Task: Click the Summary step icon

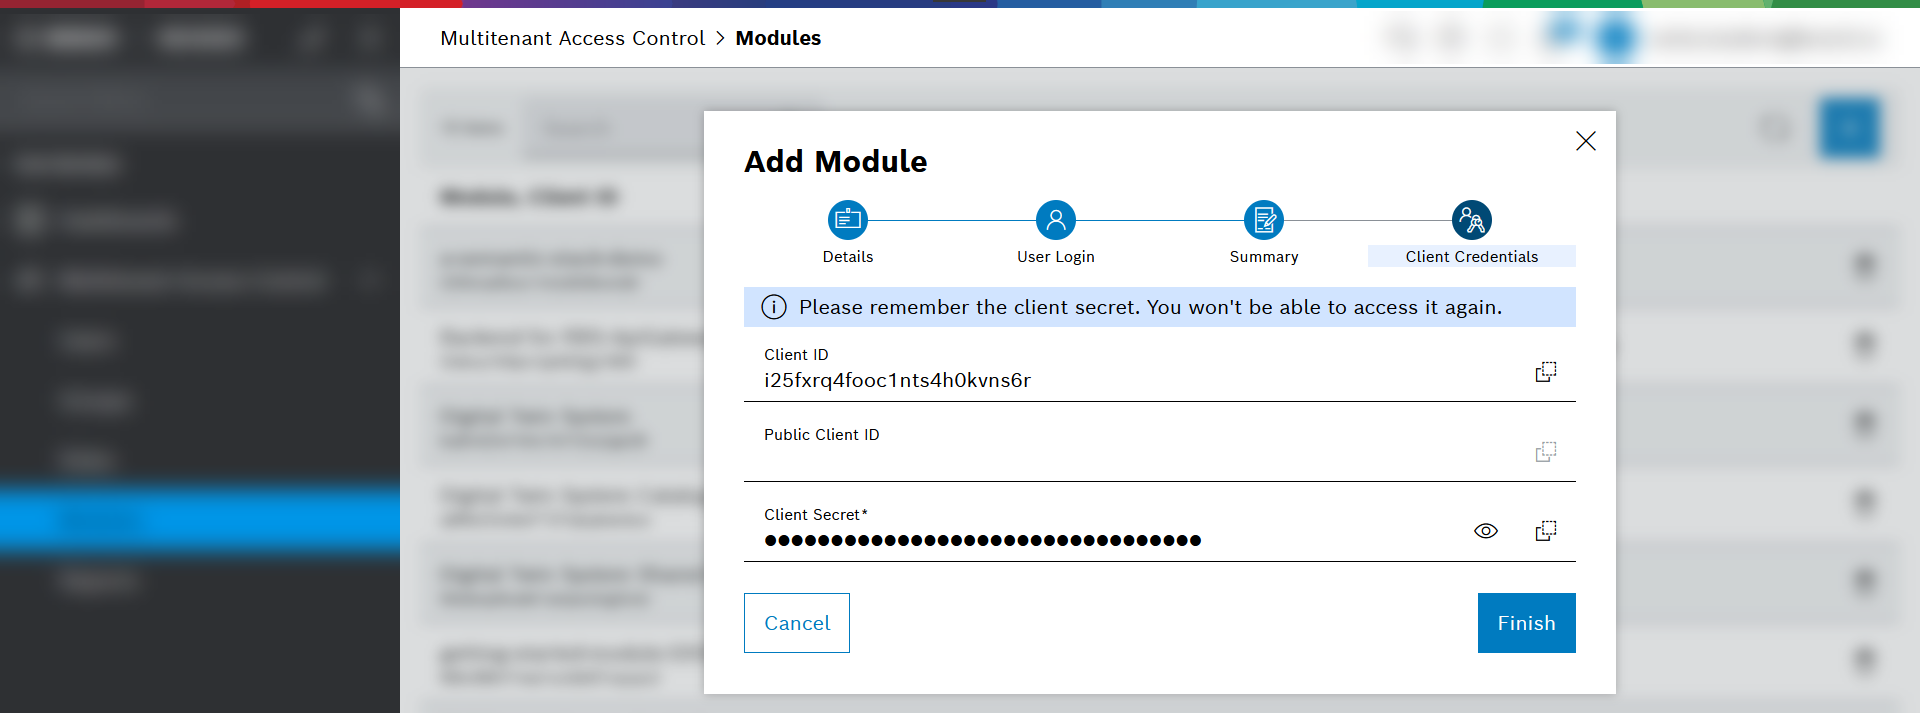Action: (1263, 220)
